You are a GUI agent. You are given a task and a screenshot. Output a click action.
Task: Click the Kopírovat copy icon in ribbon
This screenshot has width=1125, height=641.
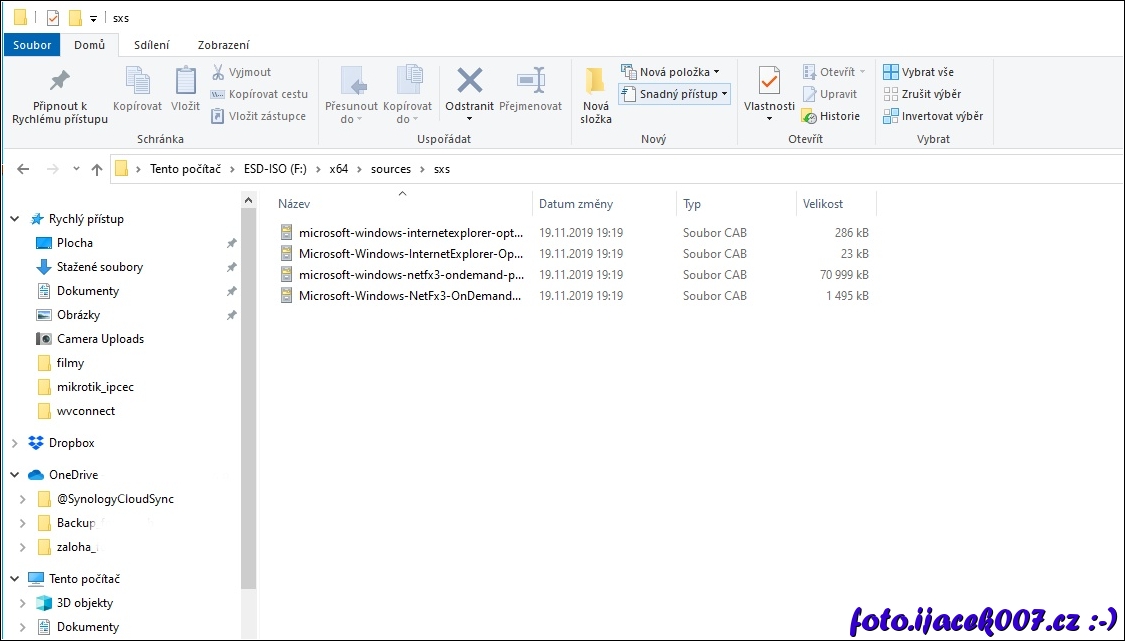tap(137, 82)
